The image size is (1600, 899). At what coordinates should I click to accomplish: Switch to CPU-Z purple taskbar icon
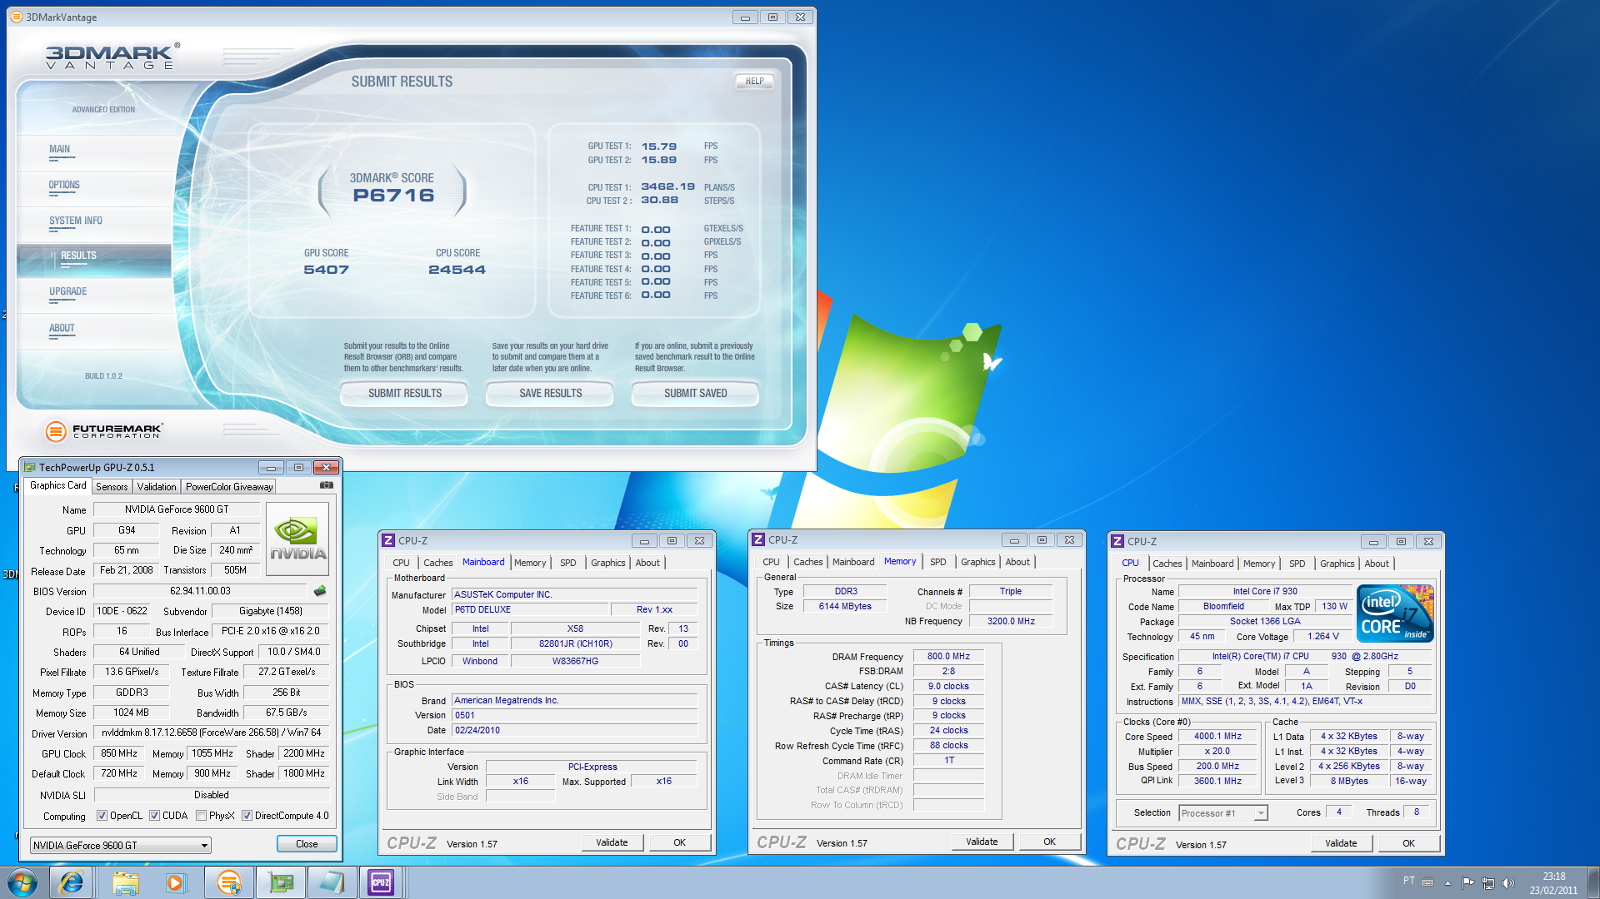(381, 882)
